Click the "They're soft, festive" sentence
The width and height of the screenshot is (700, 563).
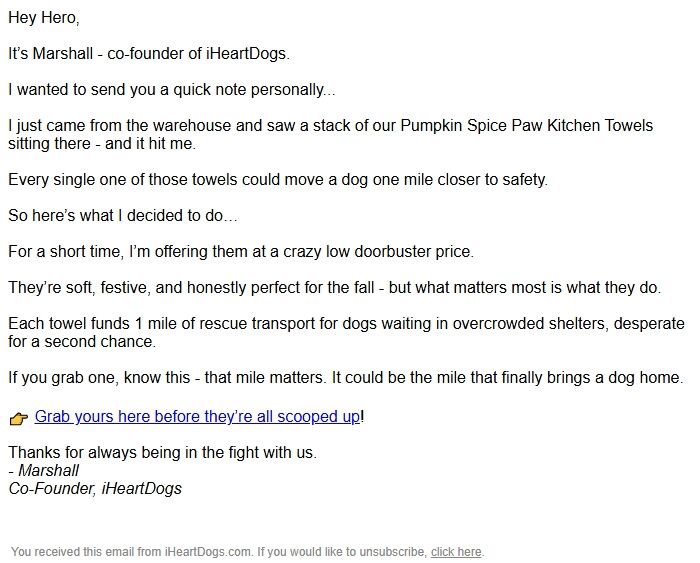point(334,288)
